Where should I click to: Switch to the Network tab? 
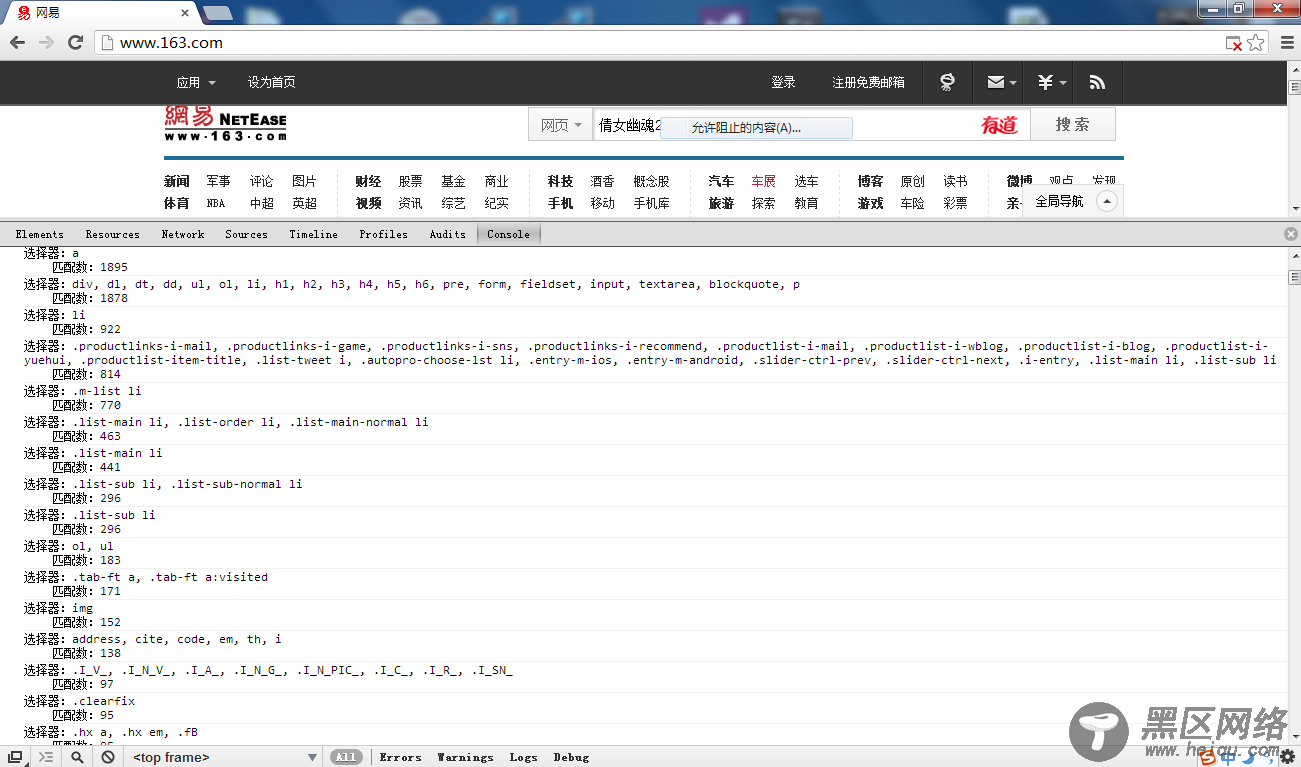click(183, 234)
